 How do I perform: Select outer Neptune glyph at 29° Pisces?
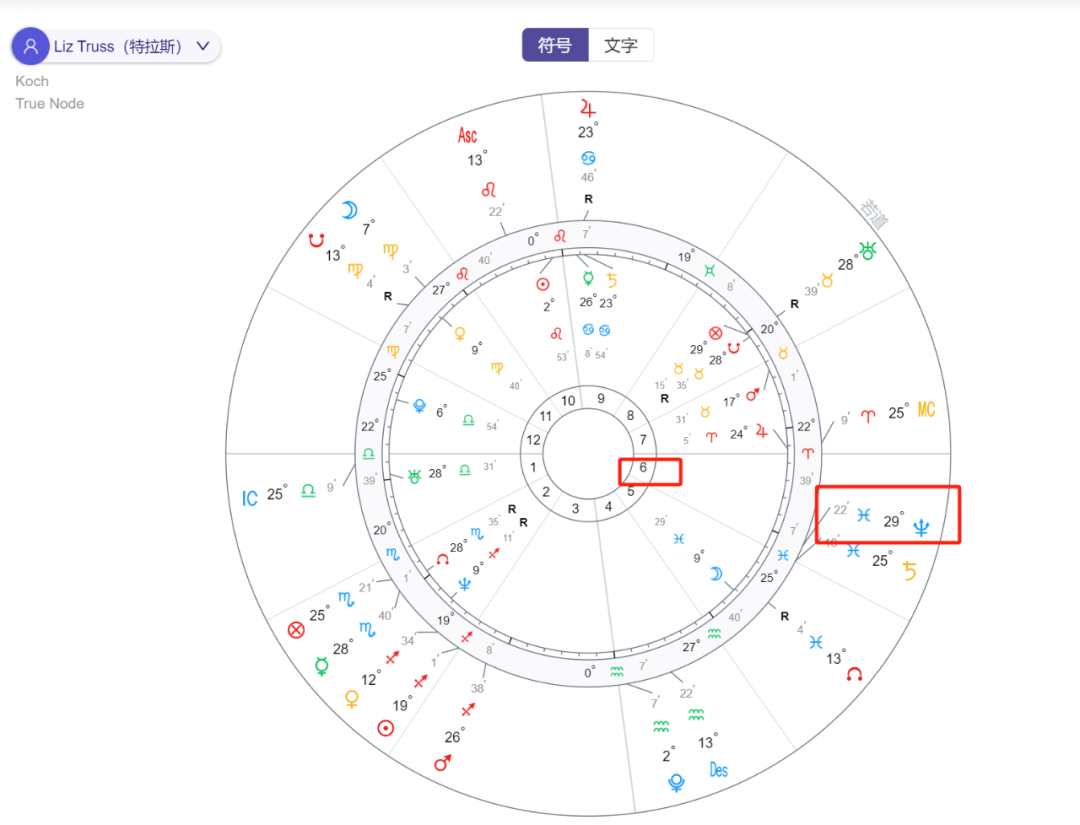pos(921,528)
